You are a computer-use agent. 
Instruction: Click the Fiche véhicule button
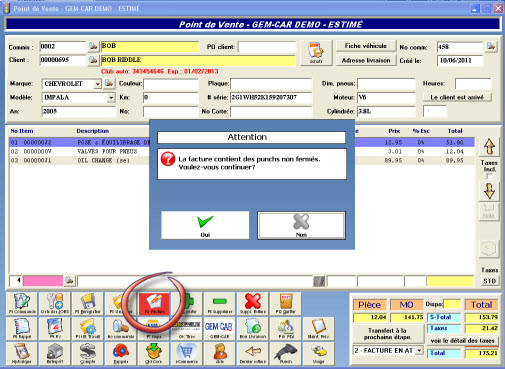point(366,46)
